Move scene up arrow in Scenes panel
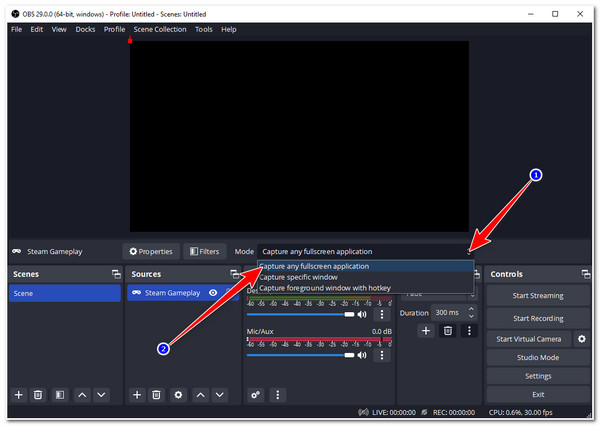600x426 pixels. [x=82, y=395]
